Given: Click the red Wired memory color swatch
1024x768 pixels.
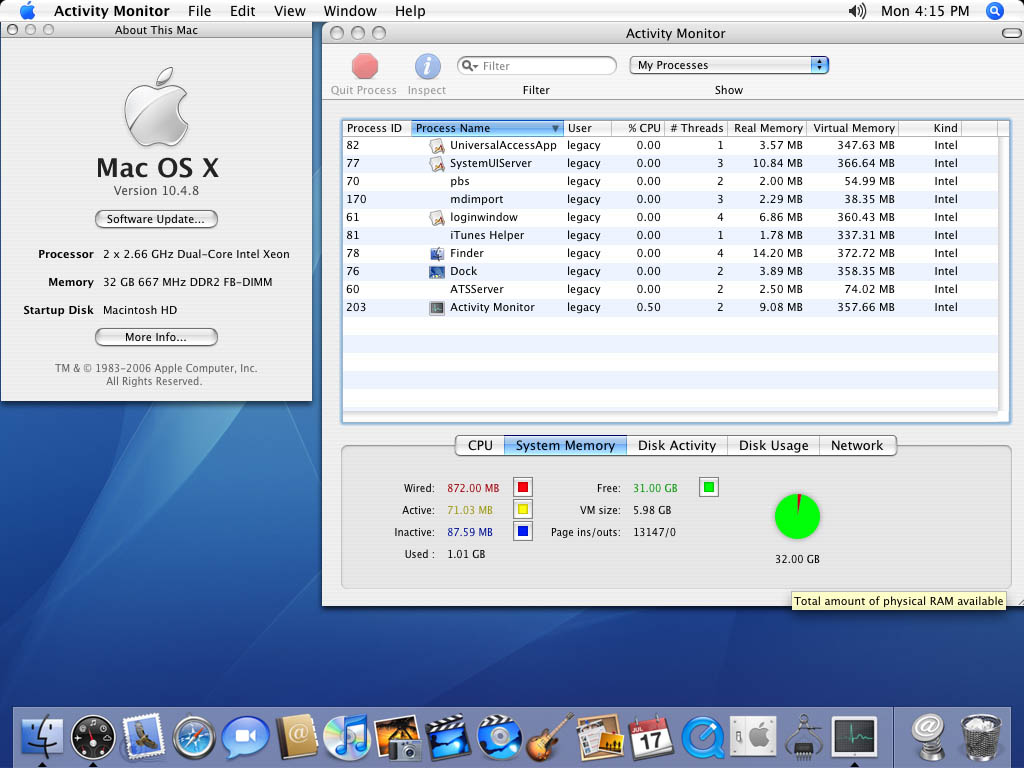Looking at the screenshot, I should (522, 488).
